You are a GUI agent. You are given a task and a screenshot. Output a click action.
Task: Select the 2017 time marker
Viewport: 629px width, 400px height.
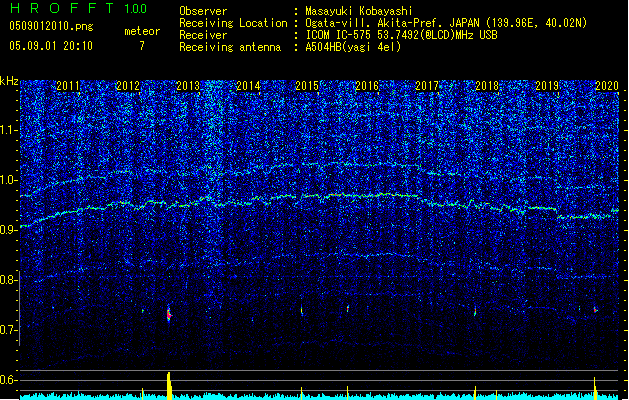(x=427, y=86)
